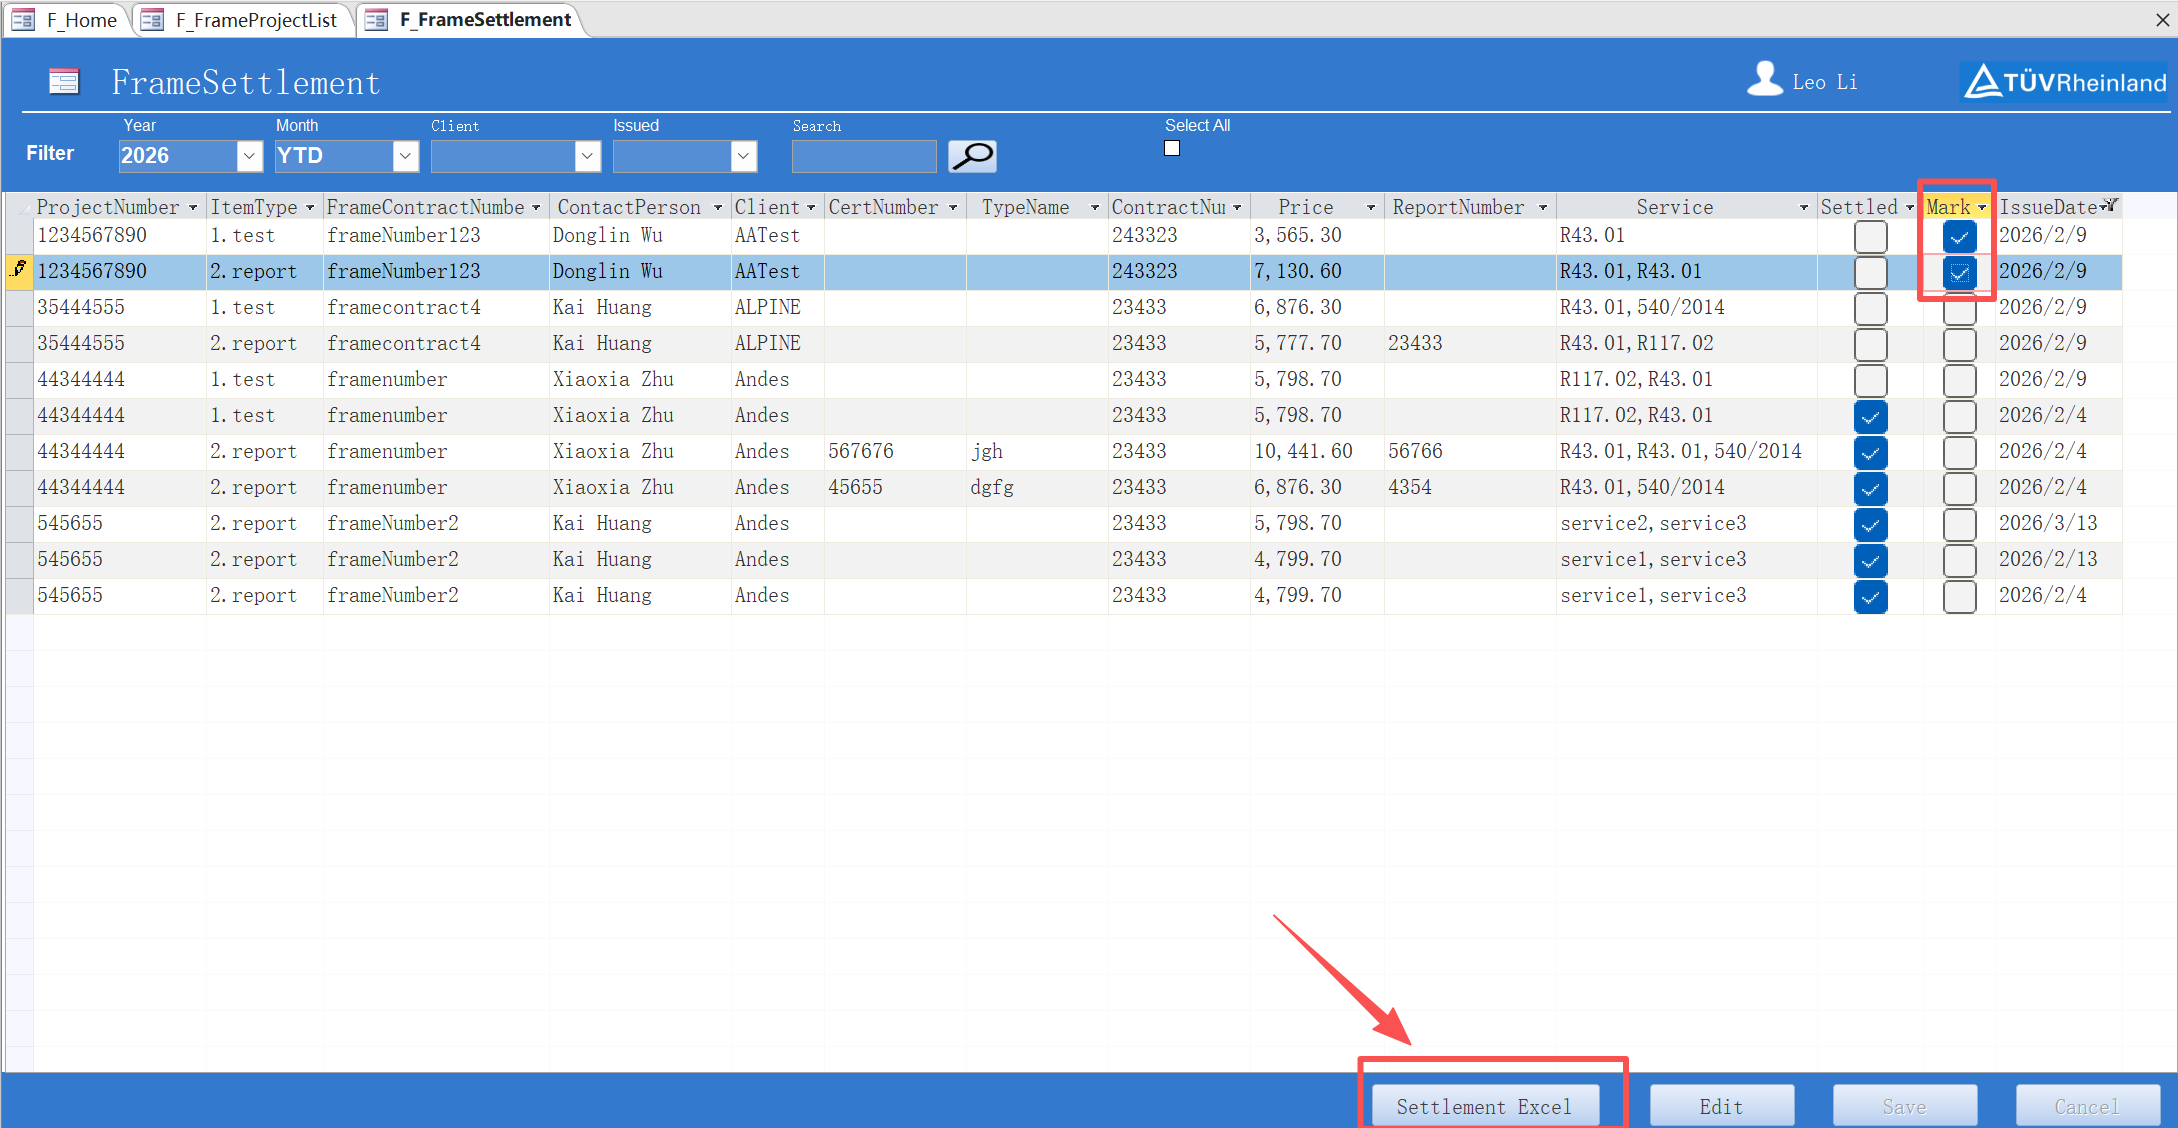Close the form with the X icon
The height and width of the screenshot is (1128, 2178).
pos(2162,20)
